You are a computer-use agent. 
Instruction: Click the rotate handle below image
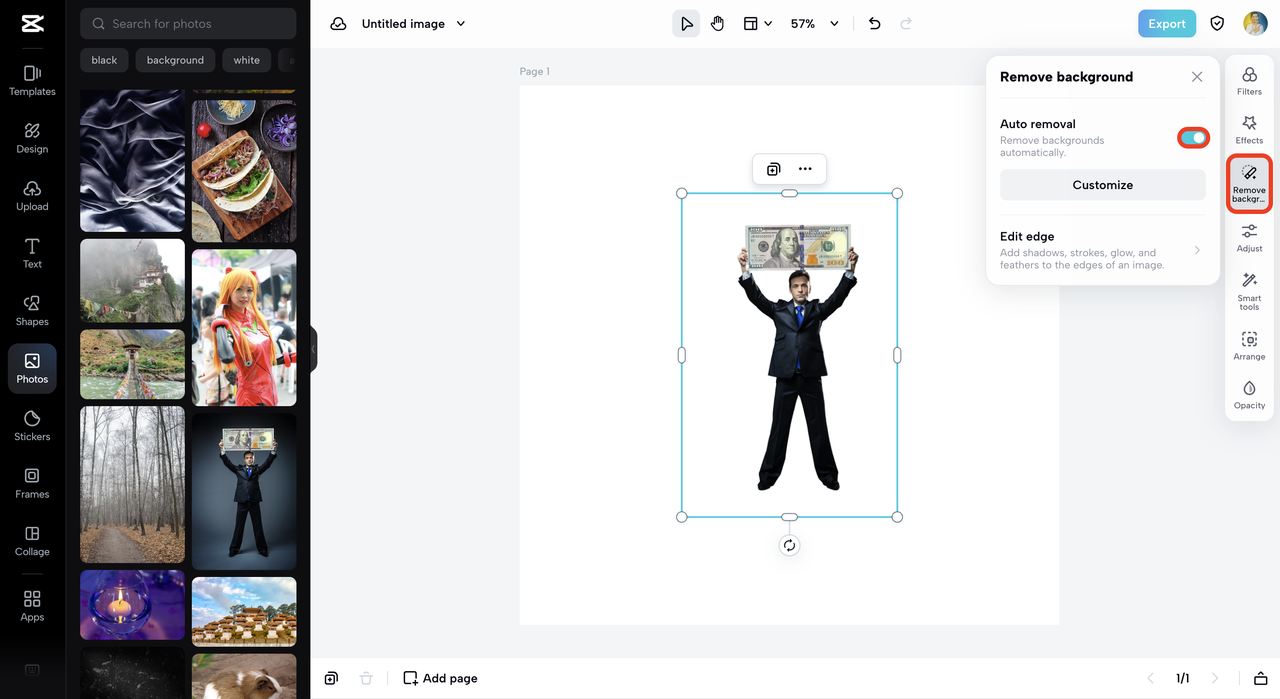pyautogui.click(x=789, y=545)
